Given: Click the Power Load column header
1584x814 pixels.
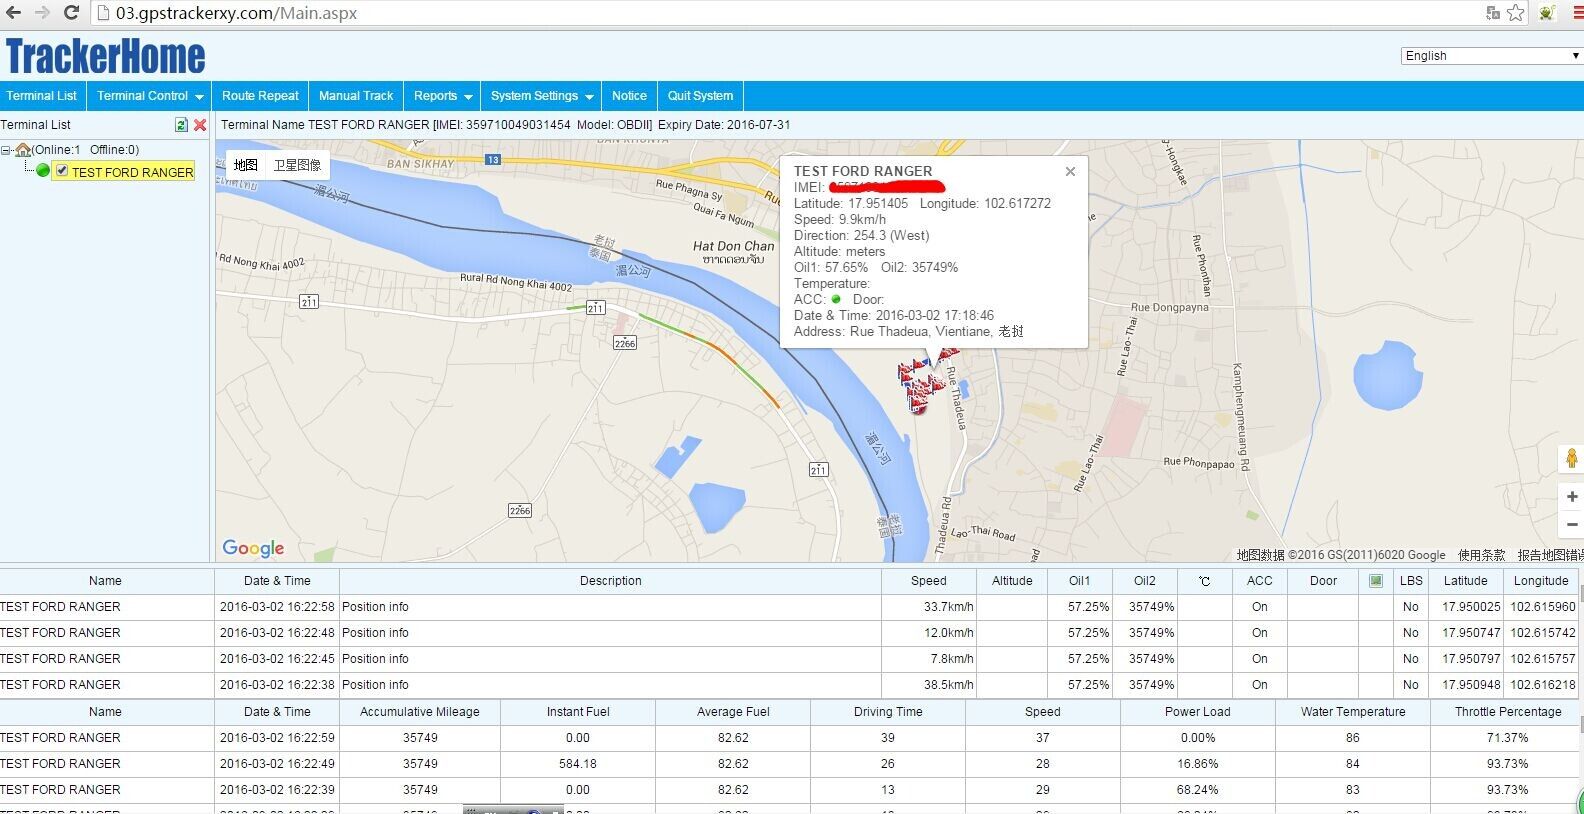Looking at the screenshot, I should coord(1198,712).
